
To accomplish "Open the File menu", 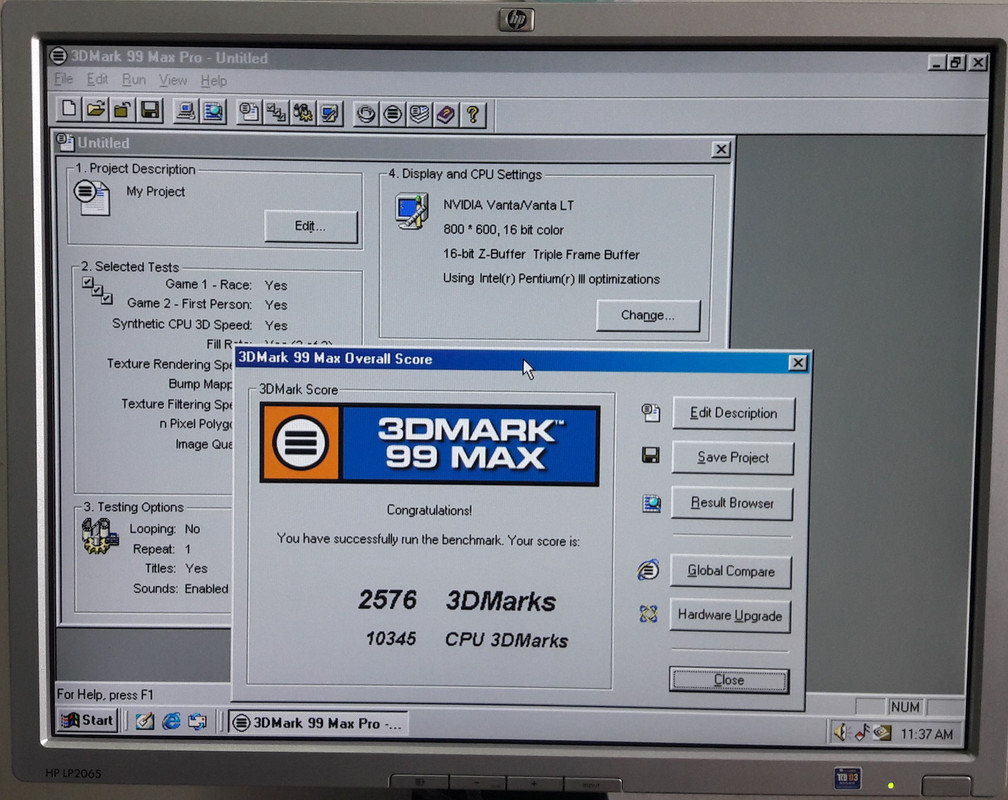I will 64,79.
